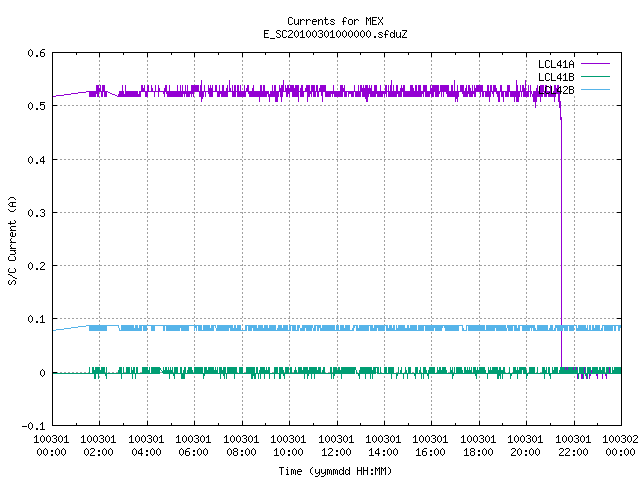This screenshot has width=640, height=480.
Task: Click the y-axis tick value 0.3
Action: [x=36, y=213]
